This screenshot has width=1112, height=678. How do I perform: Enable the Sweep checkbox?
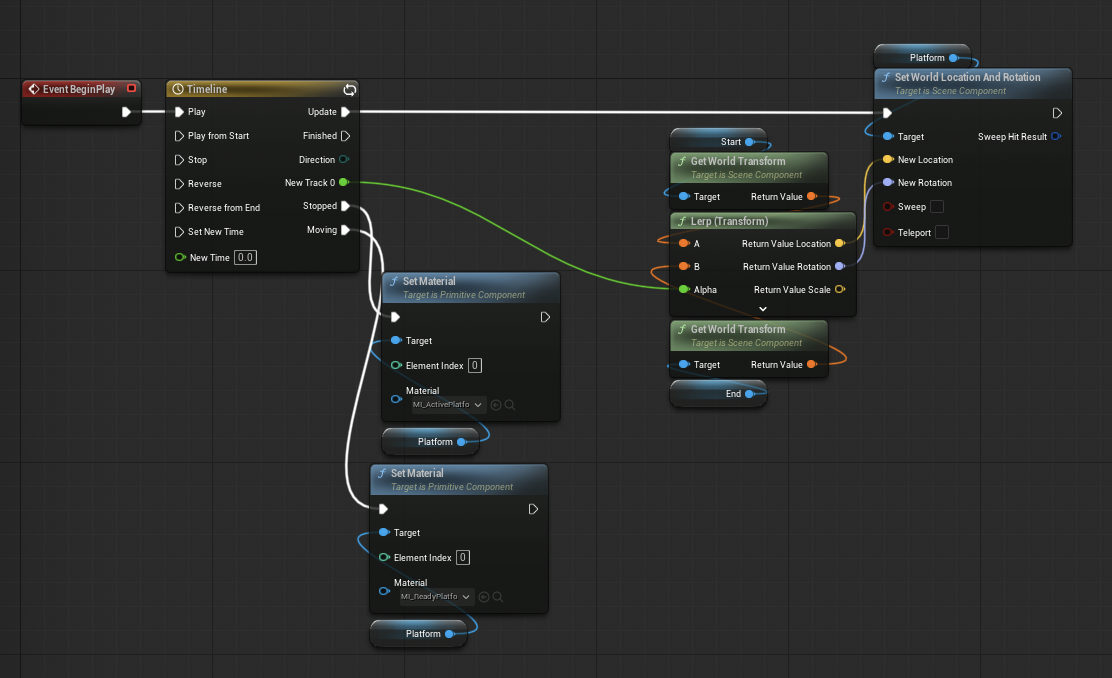[x=937, y=206]
